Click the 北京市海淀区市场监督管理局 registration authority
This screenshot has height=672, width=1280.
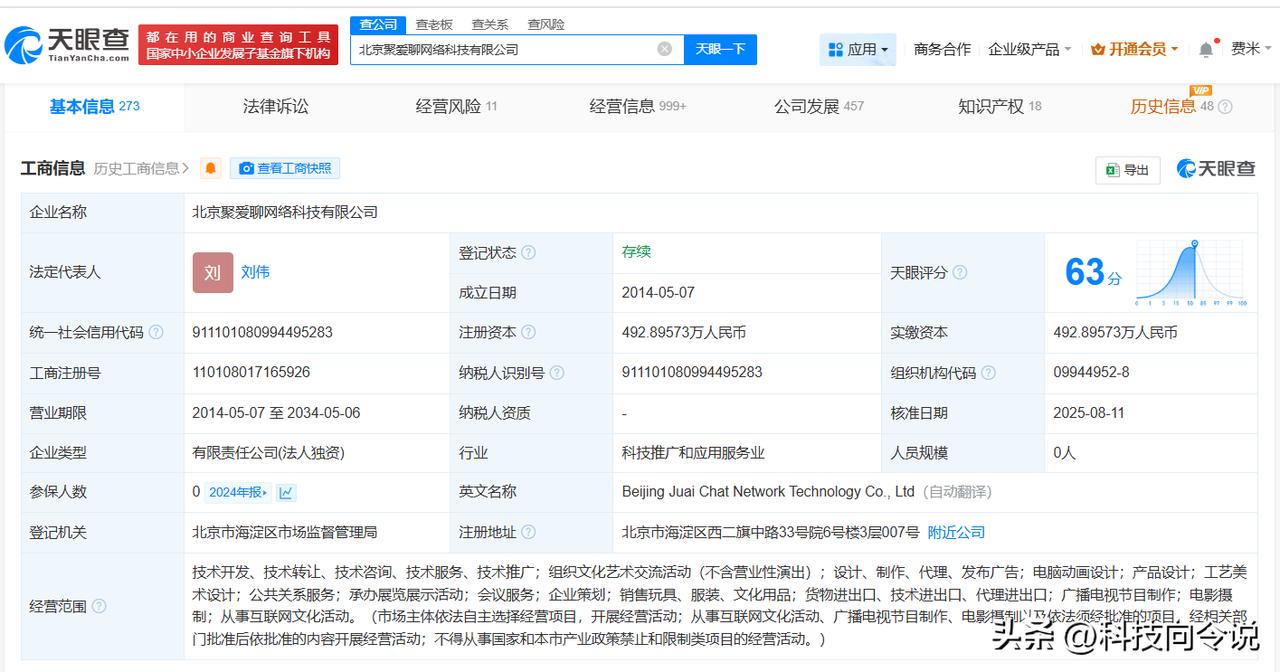[285, 532]
